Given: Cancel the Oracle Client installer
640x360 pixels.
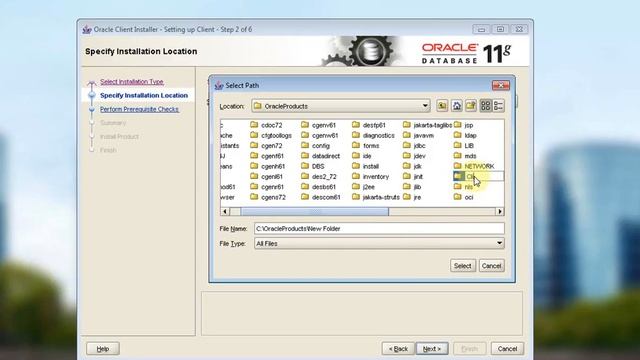Looking at the screenshot, I should pyautogui.click(x=507, y=349).
